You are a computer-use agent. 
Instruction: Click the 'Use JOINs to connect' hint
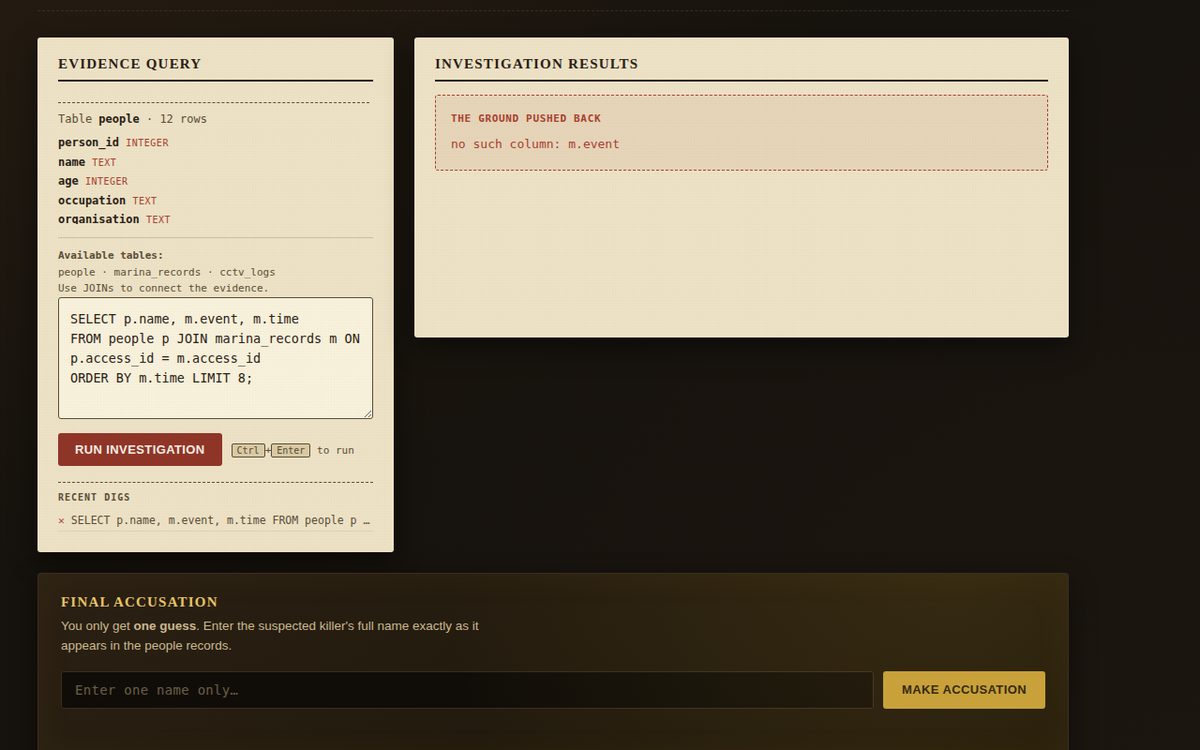click(163, 288)
